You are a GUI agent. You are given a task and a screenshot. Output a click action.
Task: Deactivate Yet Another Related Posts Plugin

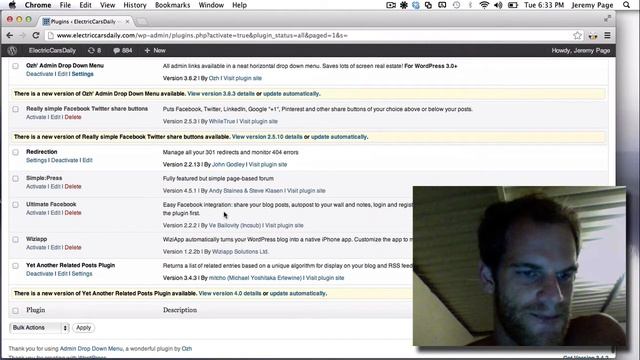[40, 274]
